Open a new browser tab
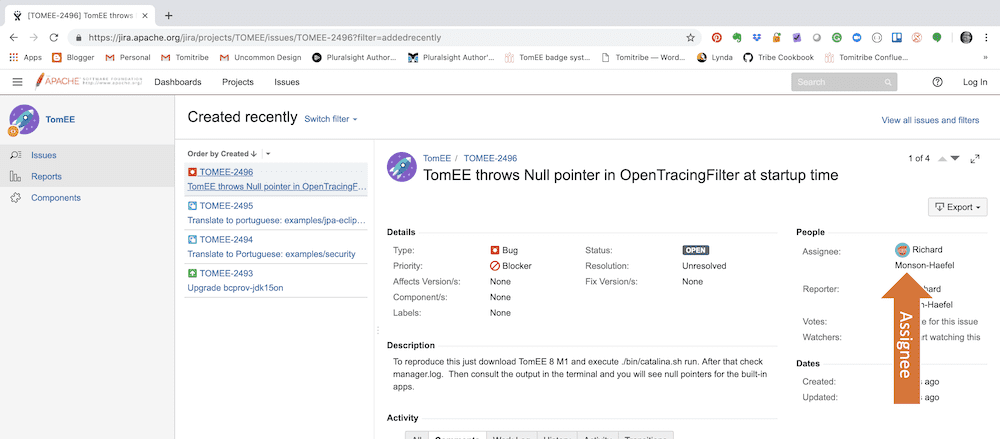 [x=168, y=15]
